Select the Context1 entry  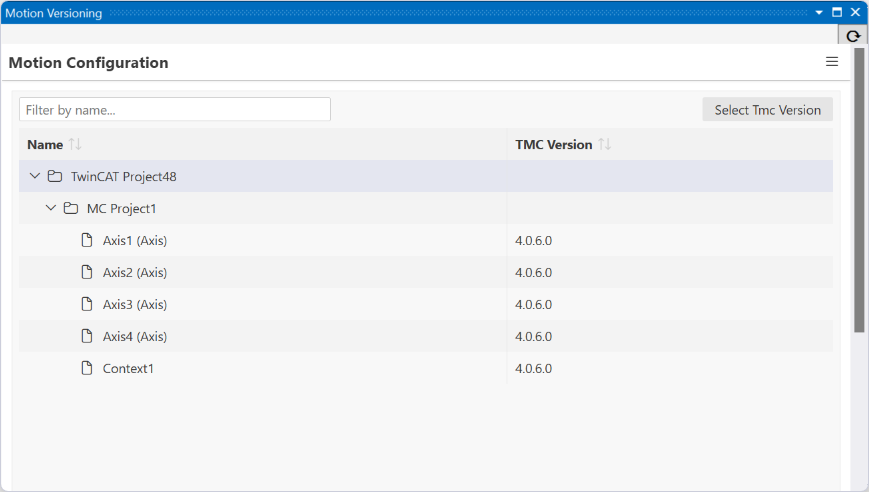click(128, 368)
